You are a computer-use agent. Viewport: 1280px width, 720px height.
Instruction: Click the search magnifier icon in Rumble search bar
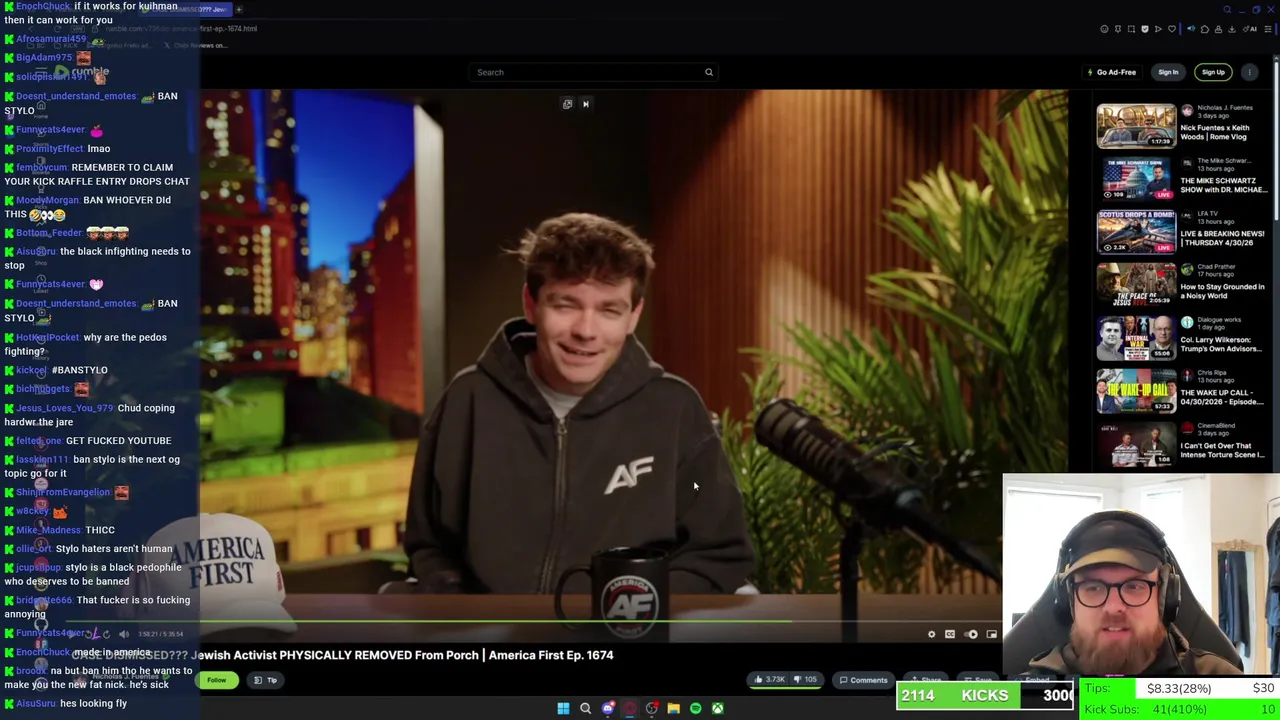point(709,72)
